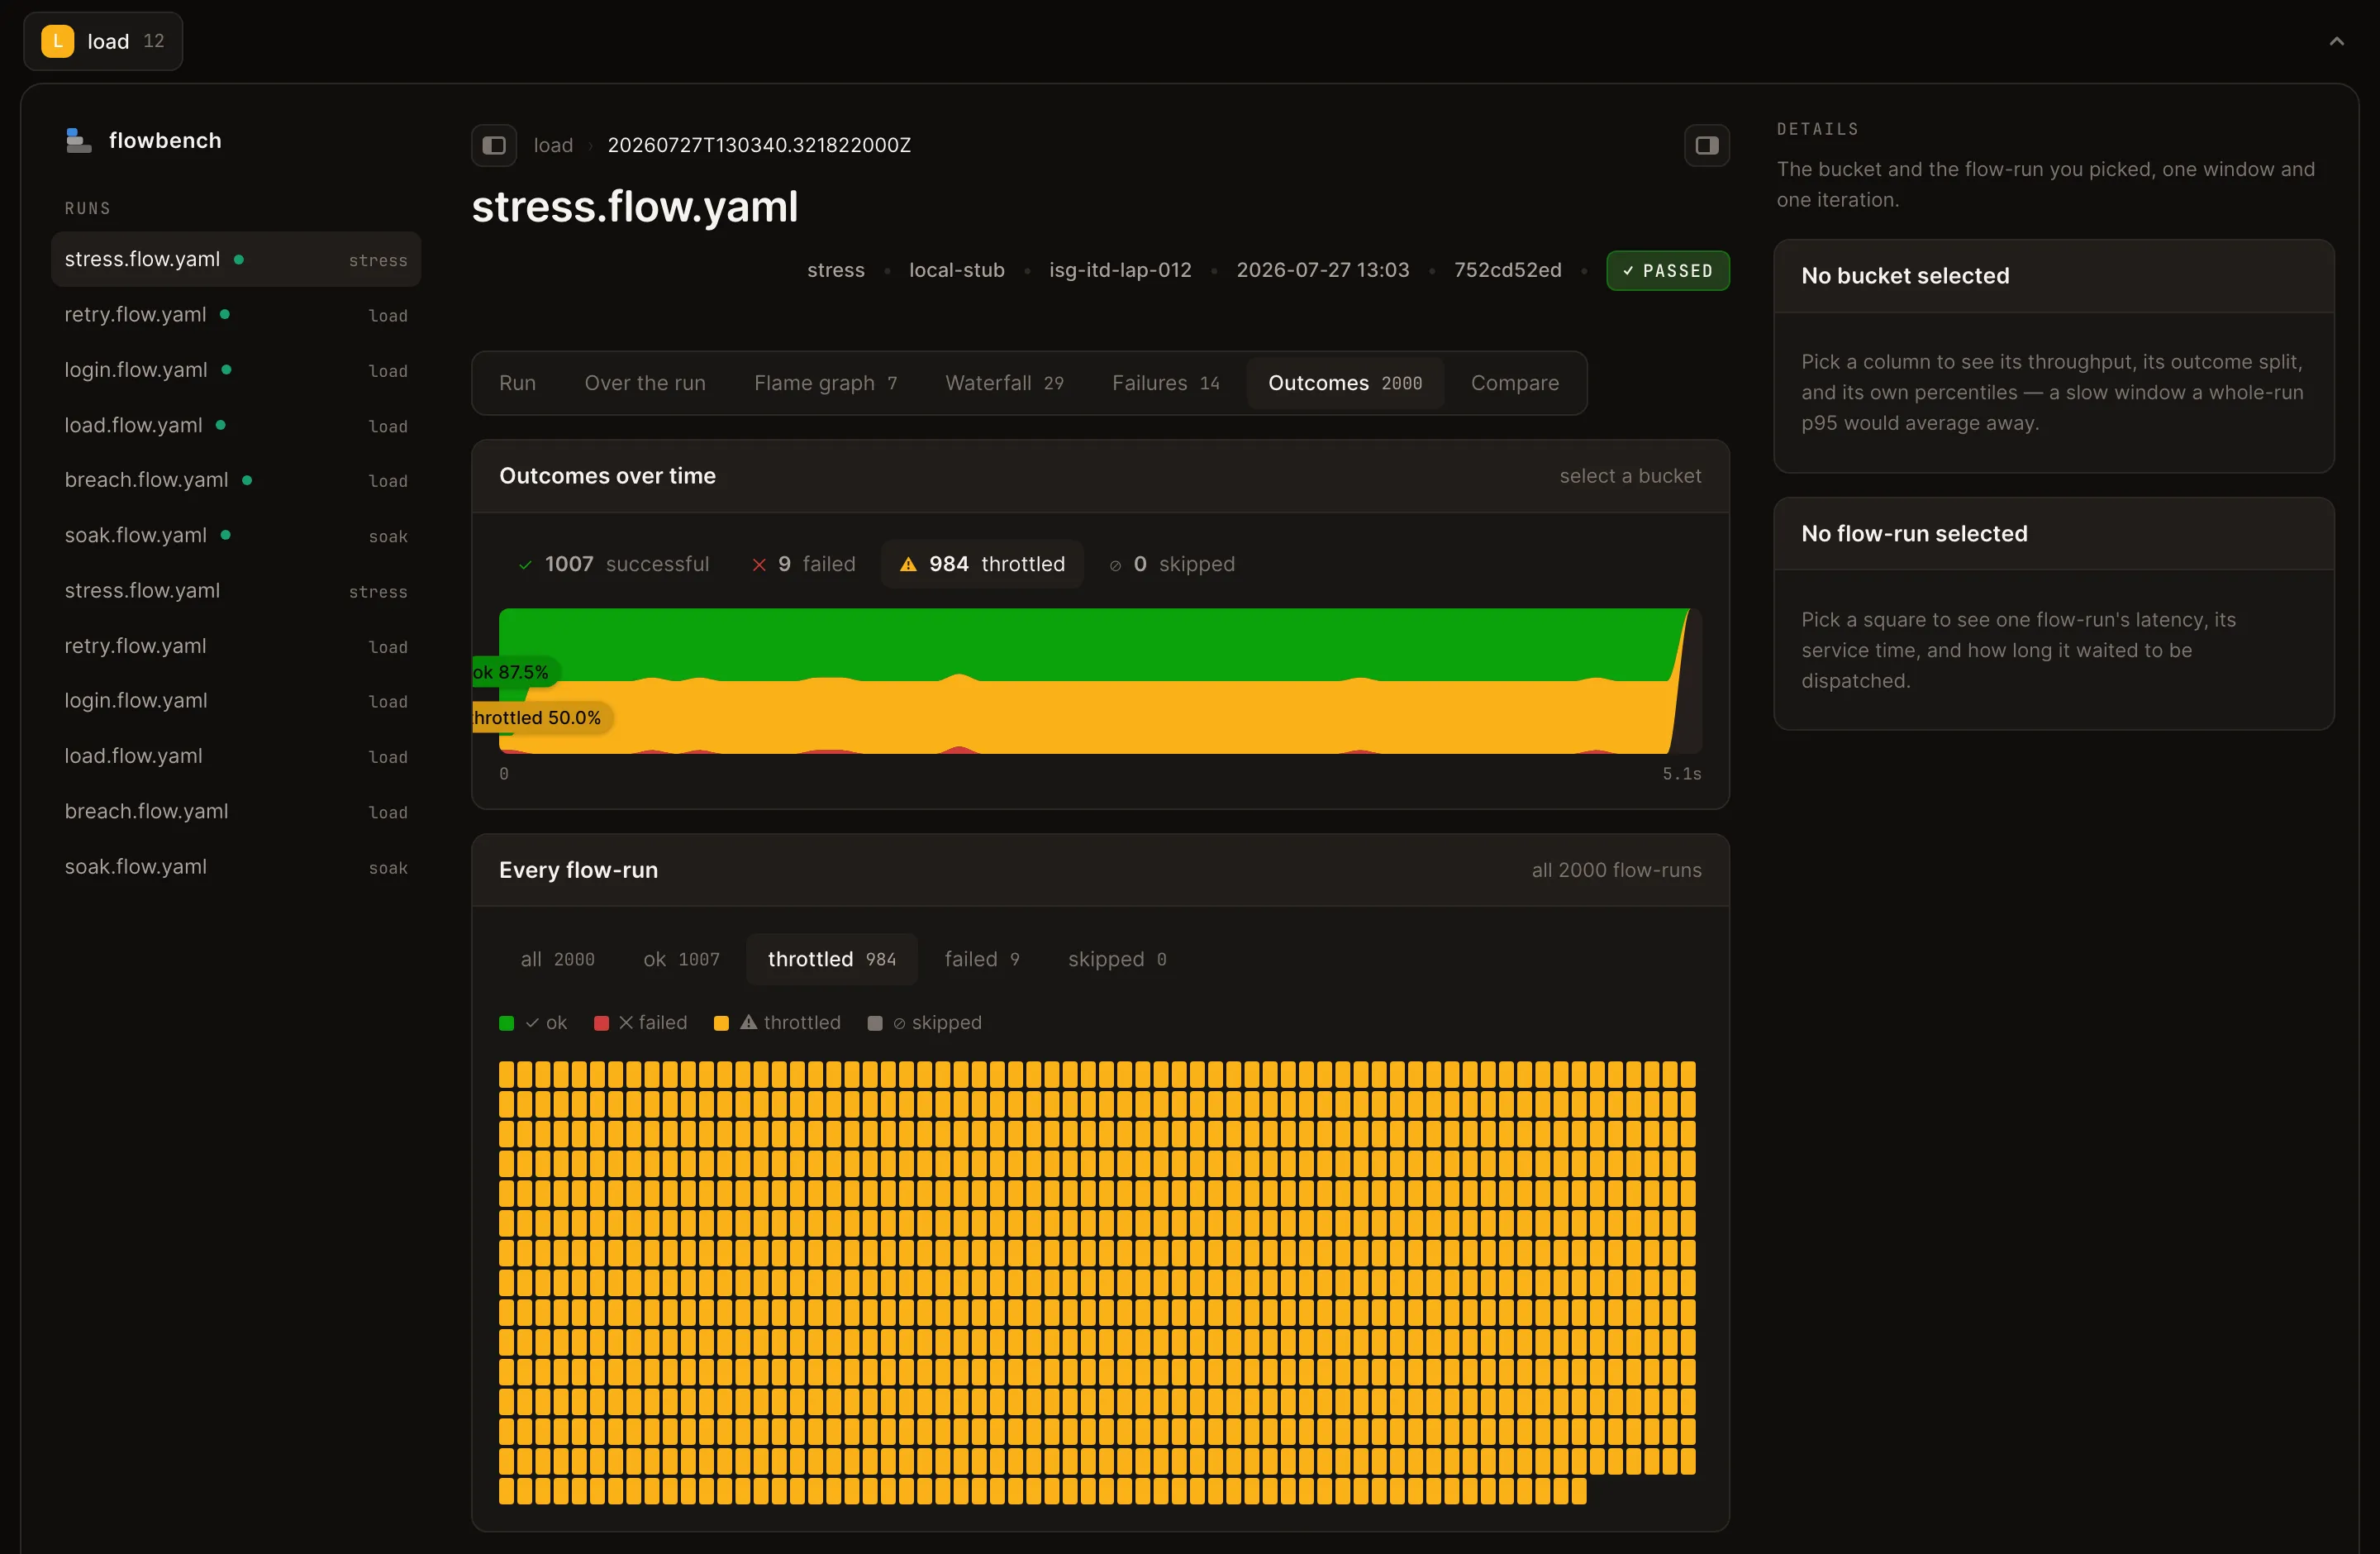The image size is (2380, 1554).
Task: Open the Waterfall tab
Action: (x=1004, y=383)
